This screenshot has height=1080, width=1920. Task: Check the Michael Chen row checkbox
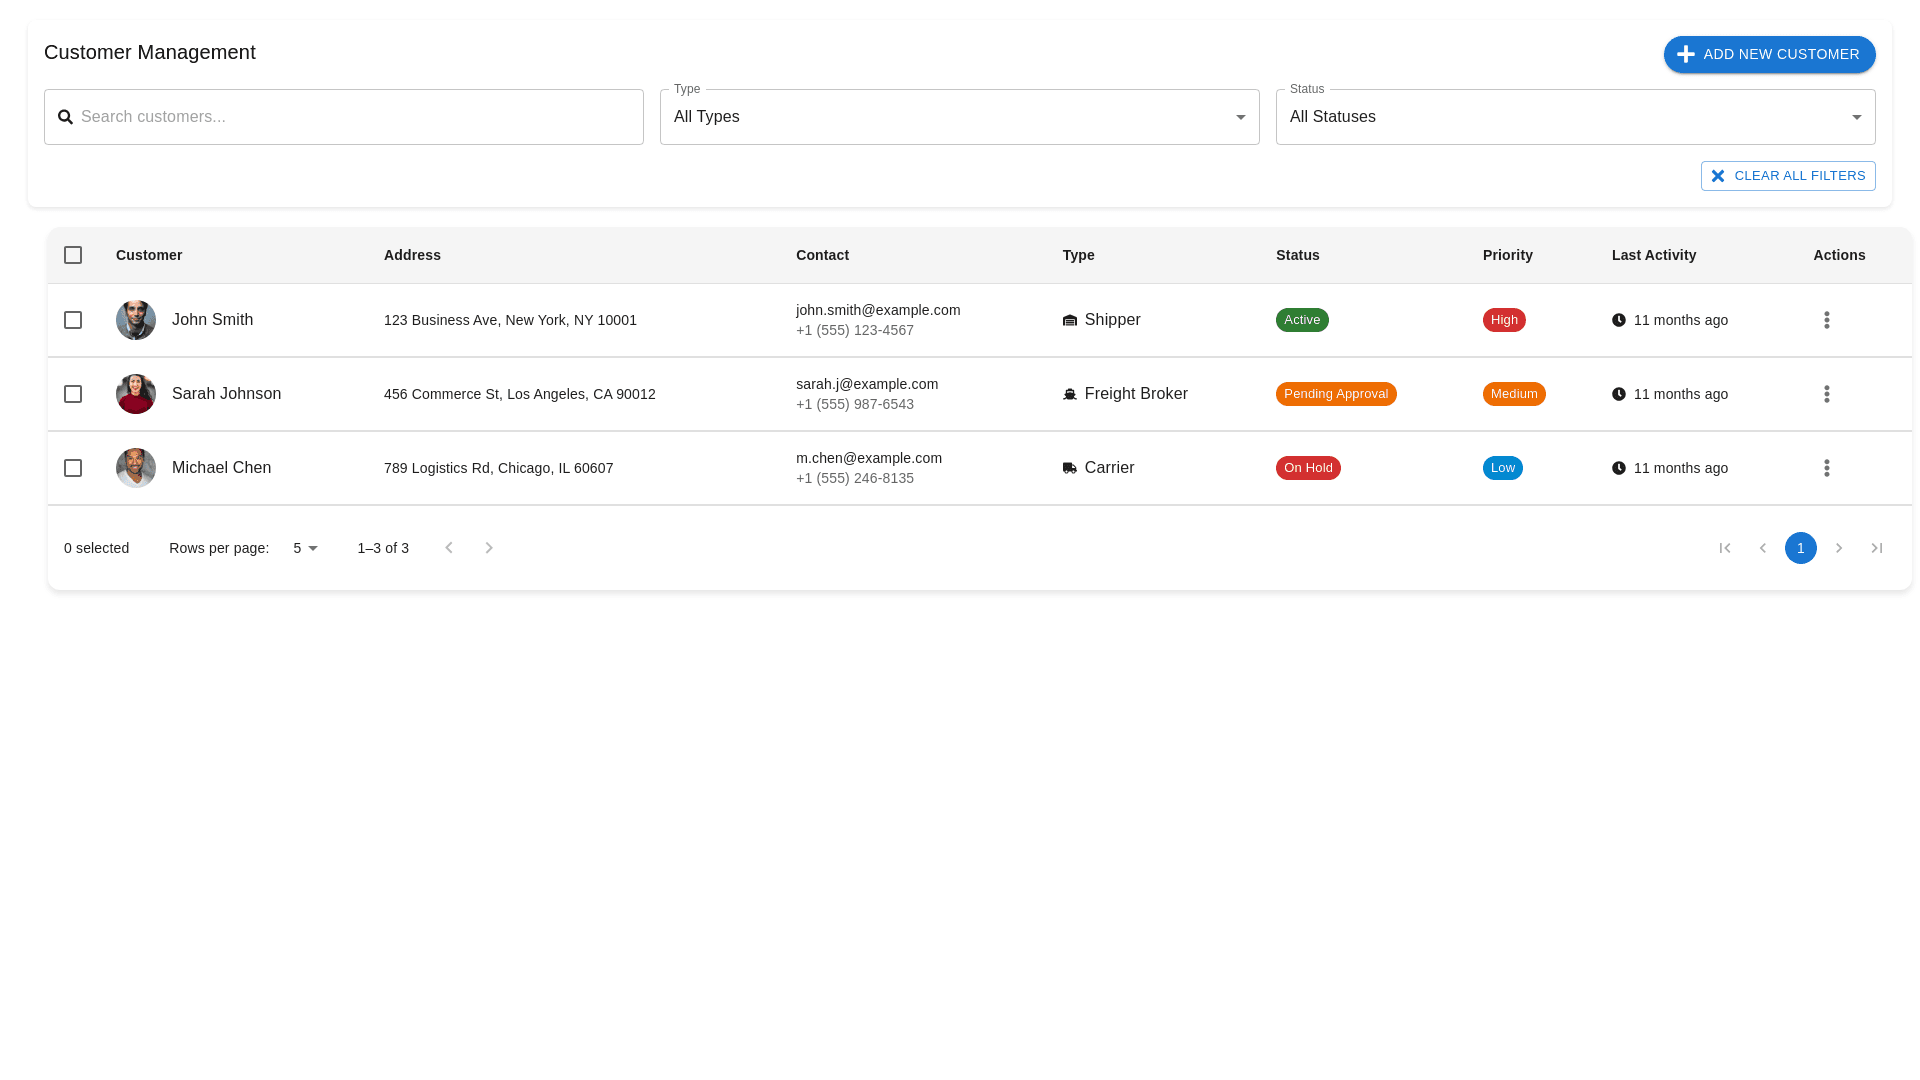73,468
